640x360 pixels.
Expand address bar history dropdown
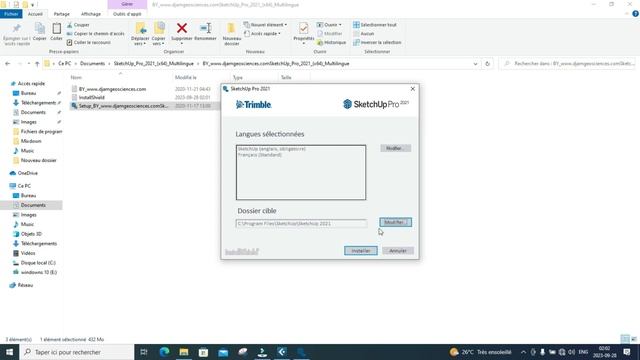tap(475, 64)
